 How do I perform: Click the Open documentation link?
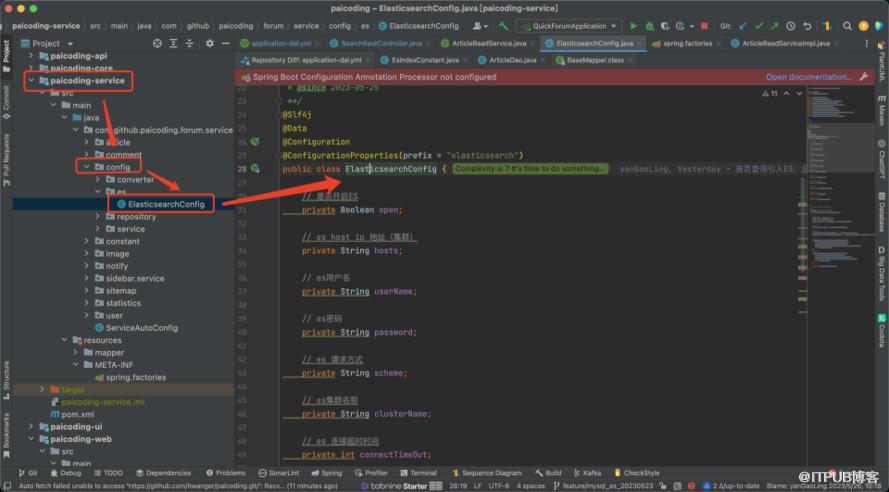click(x=809, y=77)
